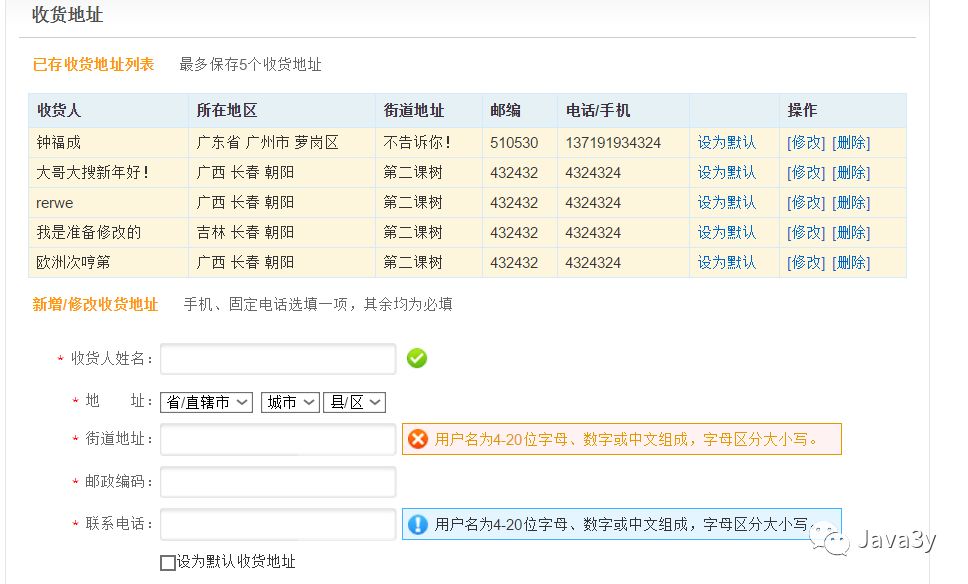Click 删除 for the 钟福成 row
Screen dimensions: 968x584
[x=851, y=143]
